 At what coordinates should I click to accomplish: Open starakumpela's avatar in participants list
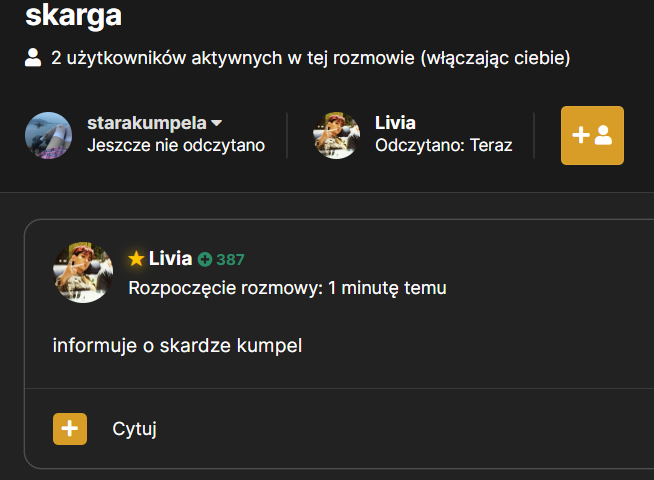[x=48, y=135]
